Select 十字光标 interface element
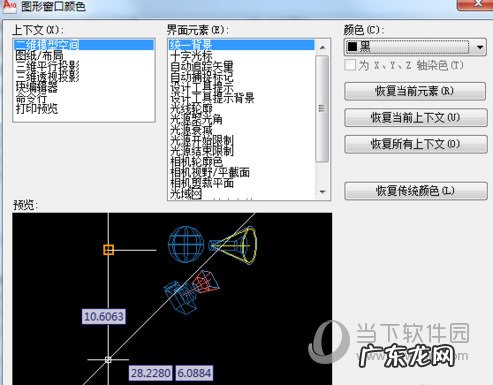This screenshot has height=385, width=493. point(241,55)
